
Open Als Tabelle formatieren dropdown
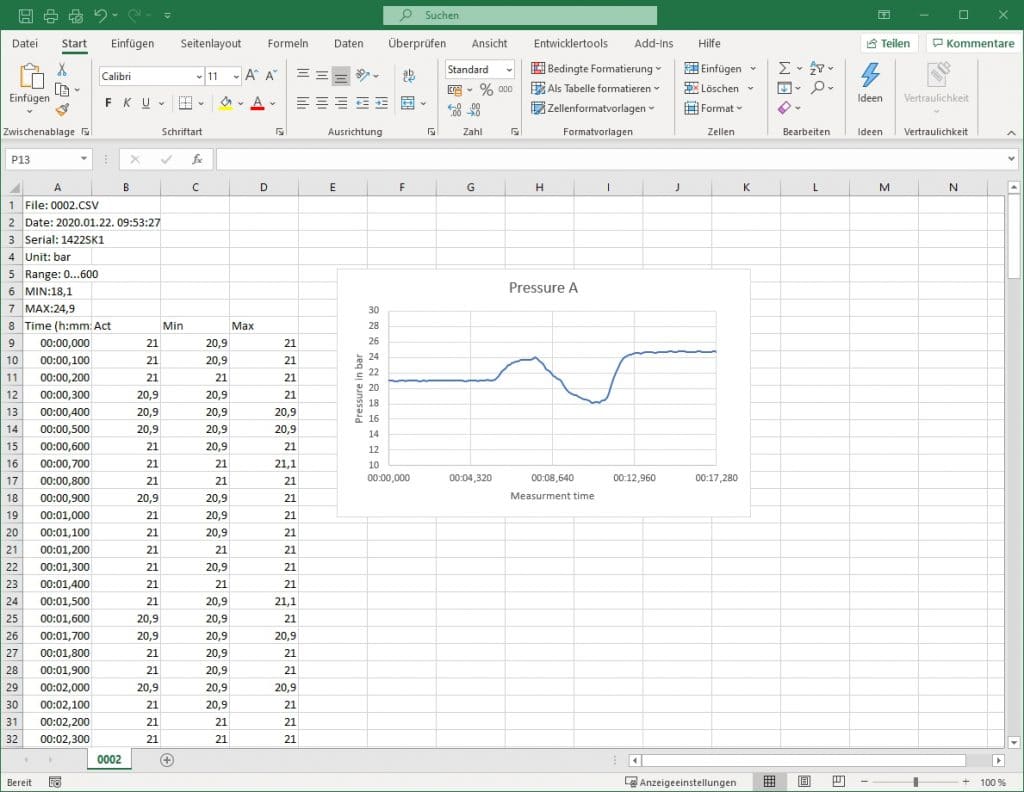(x=595, y=88)
